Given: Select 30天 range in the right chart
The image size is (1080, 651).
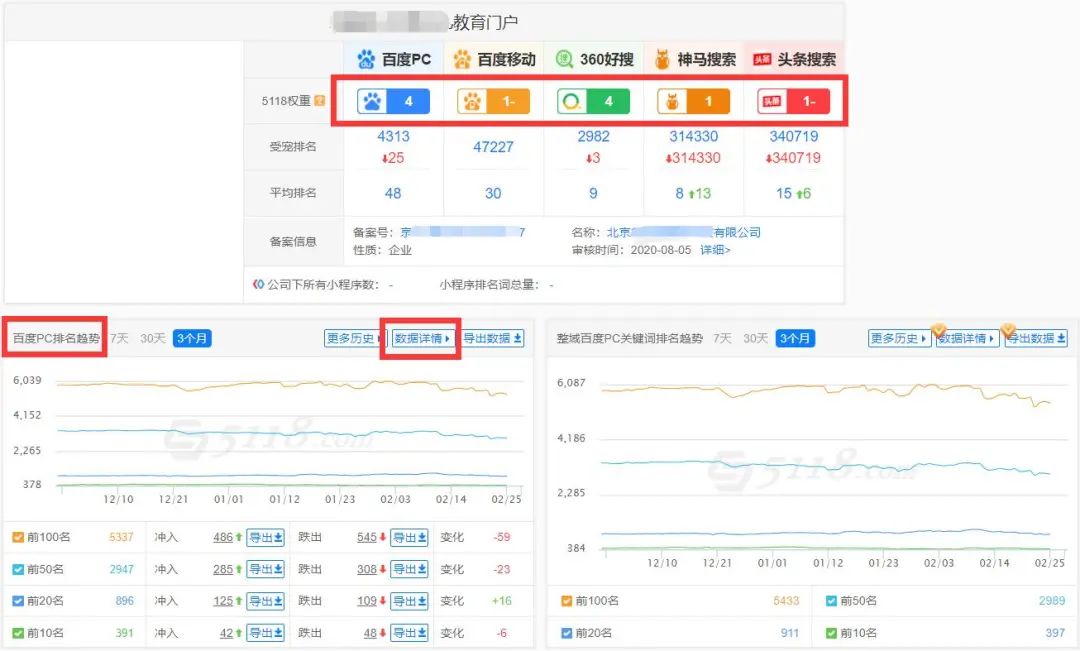Looking at the screenshot, I should click(755, 339).
